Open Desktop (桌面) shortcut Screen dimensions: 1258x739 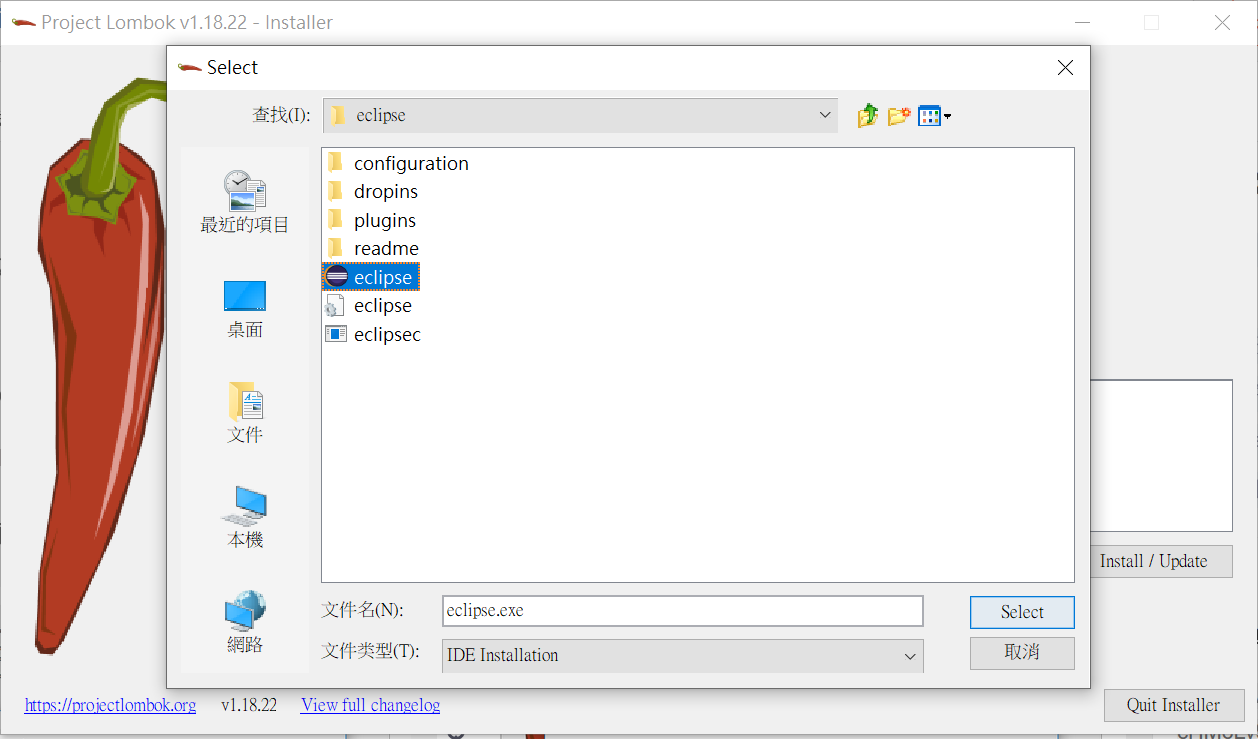click(x=245, y=309)
